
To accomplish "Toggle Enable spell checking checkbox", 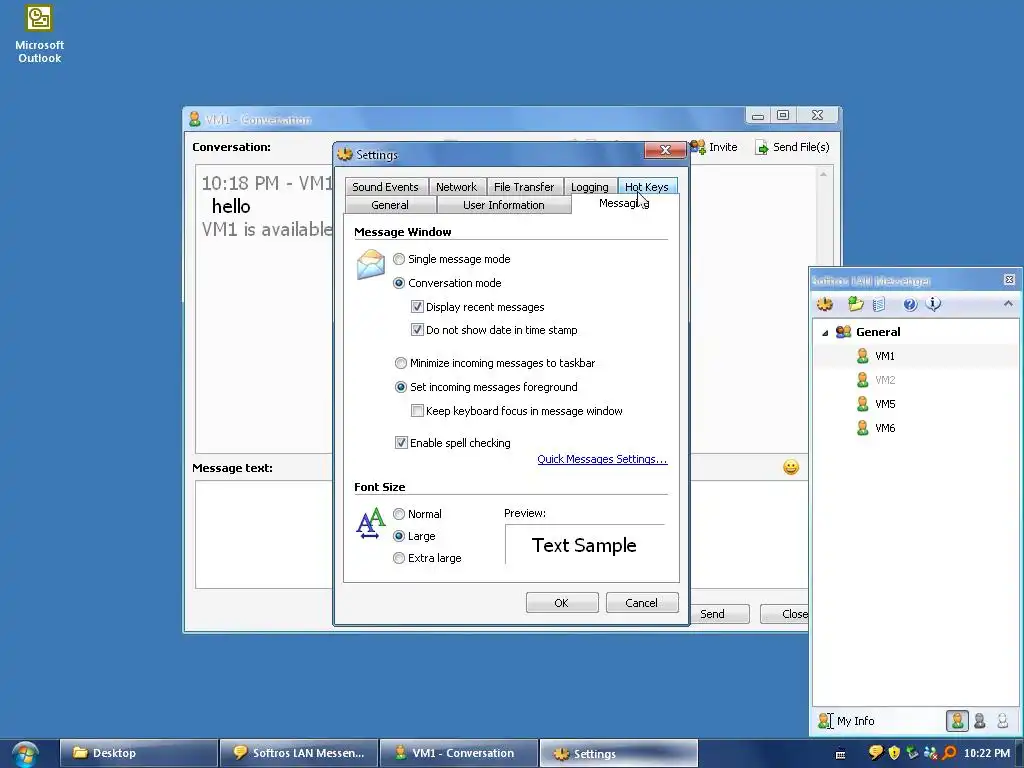I will click(401, 443).
